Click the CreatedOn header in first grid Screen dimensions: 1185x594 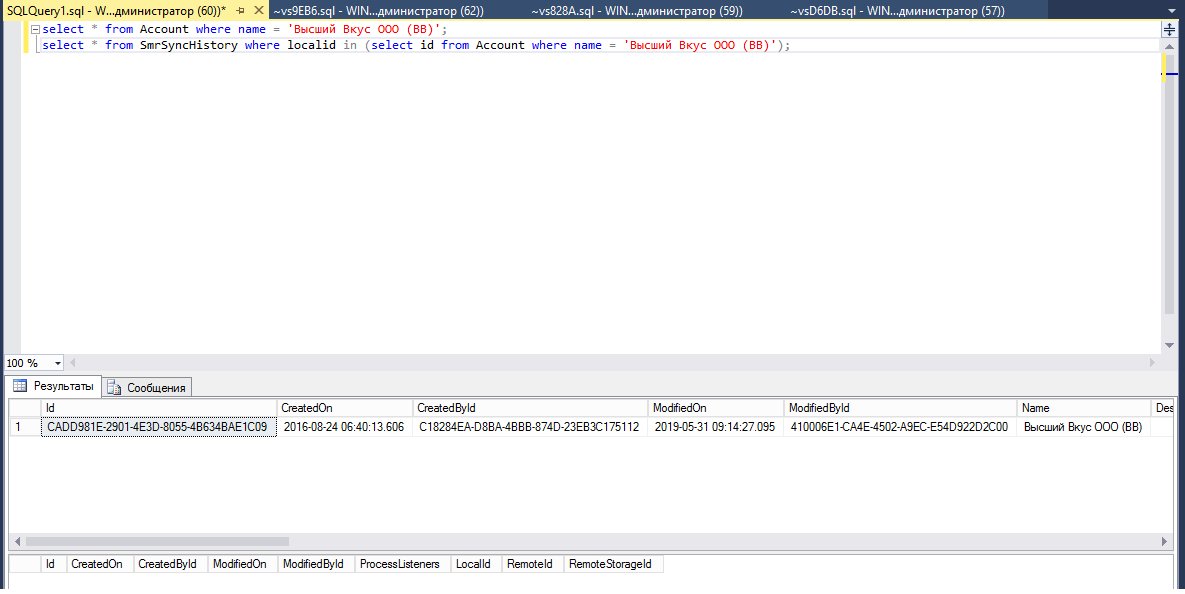coord(345,407)
